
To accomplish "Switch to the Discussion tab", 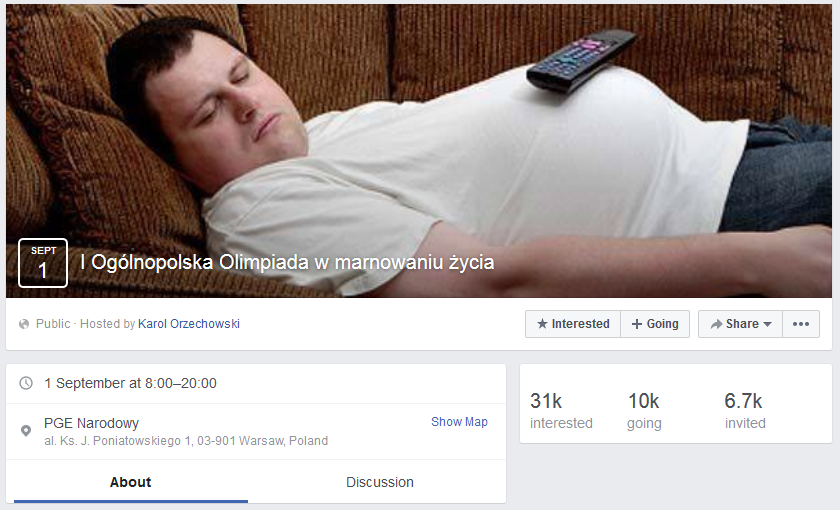I will pyautogui.click(x=379, y=482).
